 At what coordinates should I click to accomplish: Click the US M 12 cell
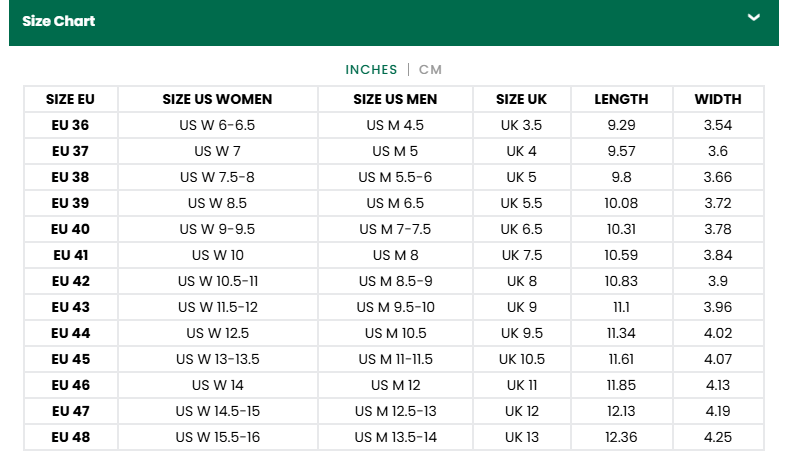click(395, 385)
